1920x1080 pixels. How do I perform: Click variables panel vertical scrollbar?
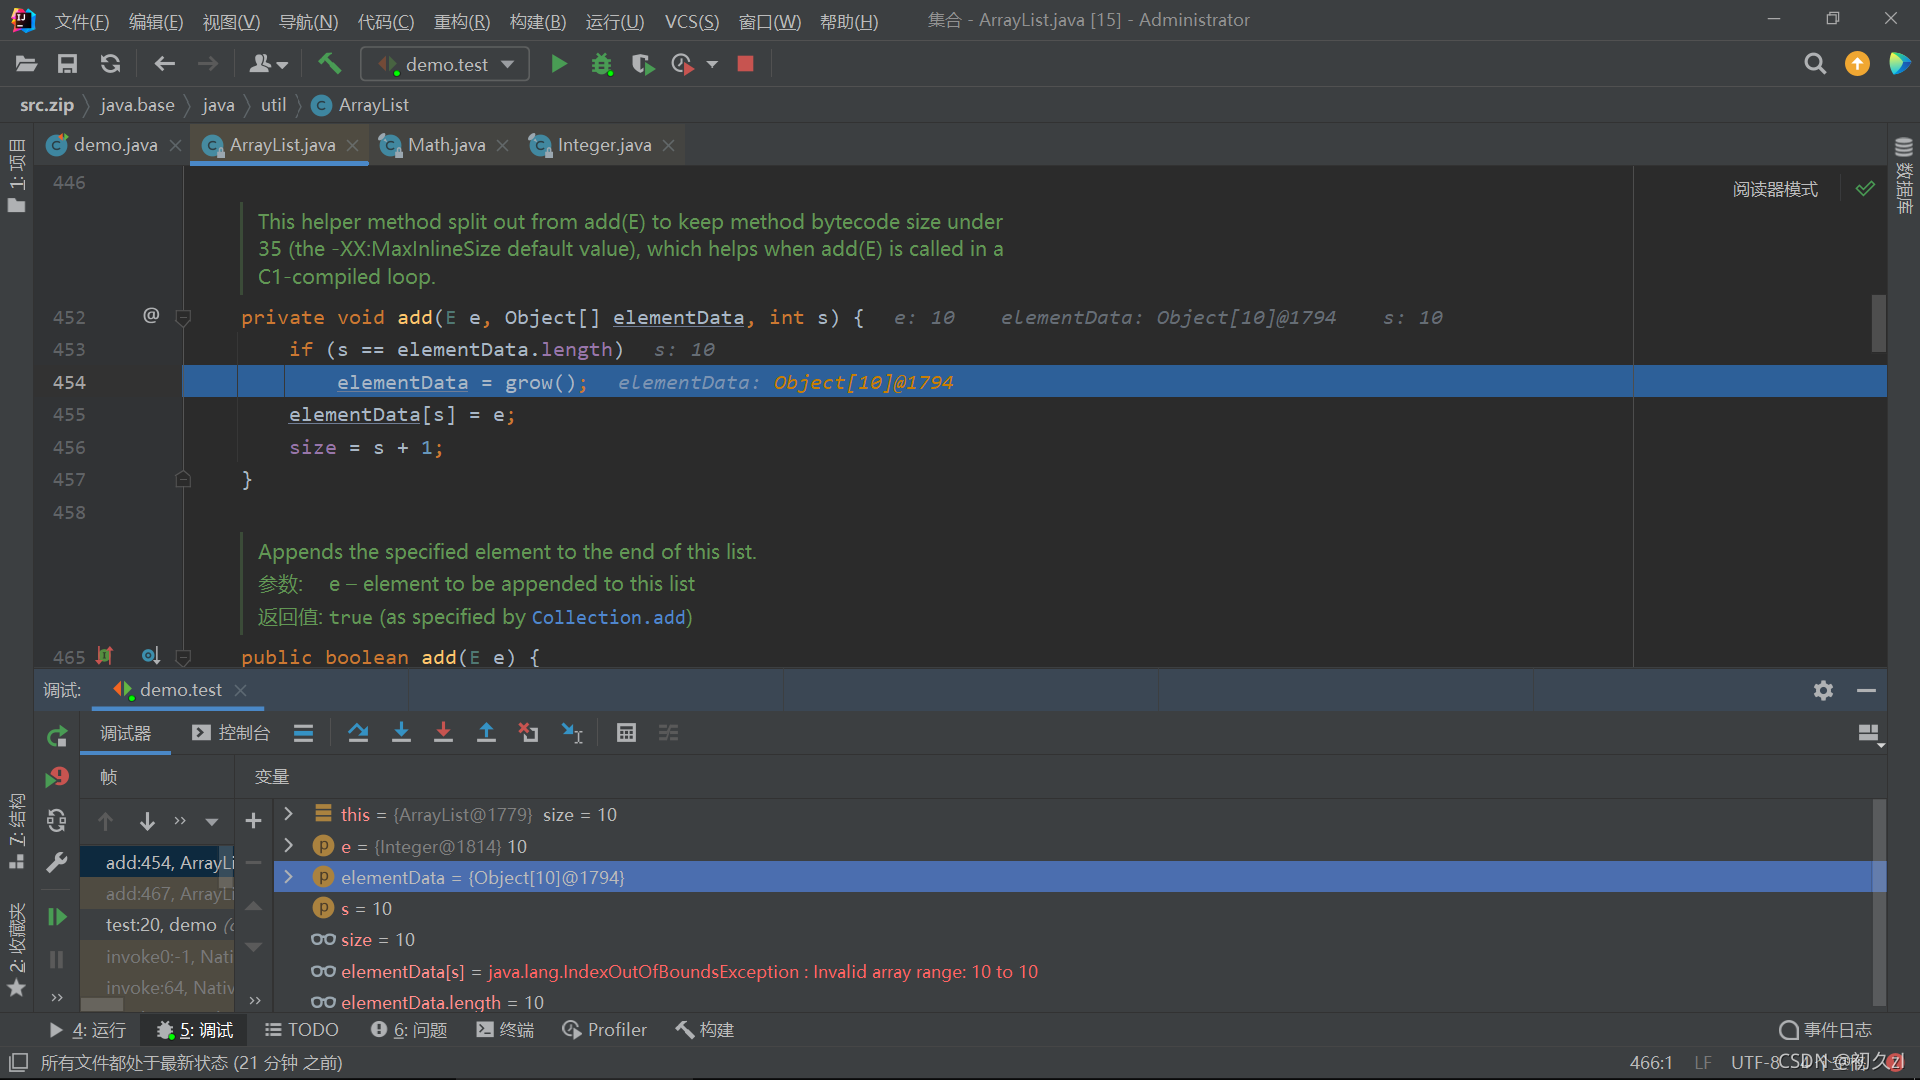pos(1878,900)
